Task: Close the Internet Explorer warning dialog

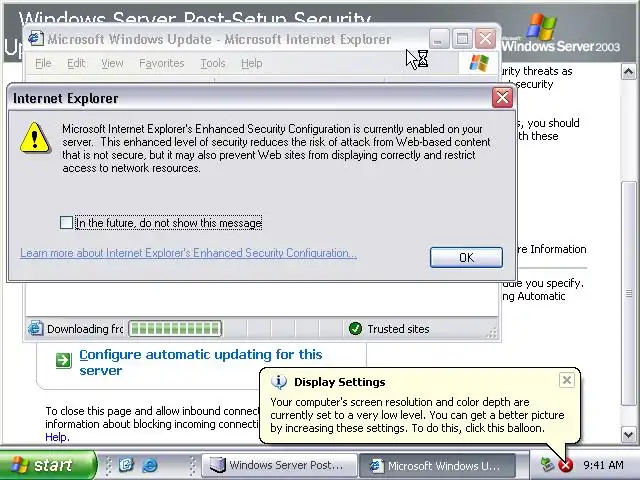Action: pyautogui.click(x=502, y=98)
